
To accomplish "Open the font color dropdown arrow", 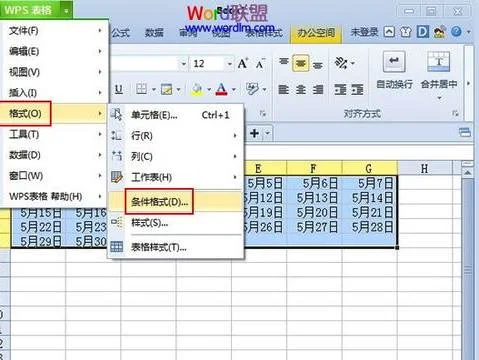I will (x=233, y=89).
